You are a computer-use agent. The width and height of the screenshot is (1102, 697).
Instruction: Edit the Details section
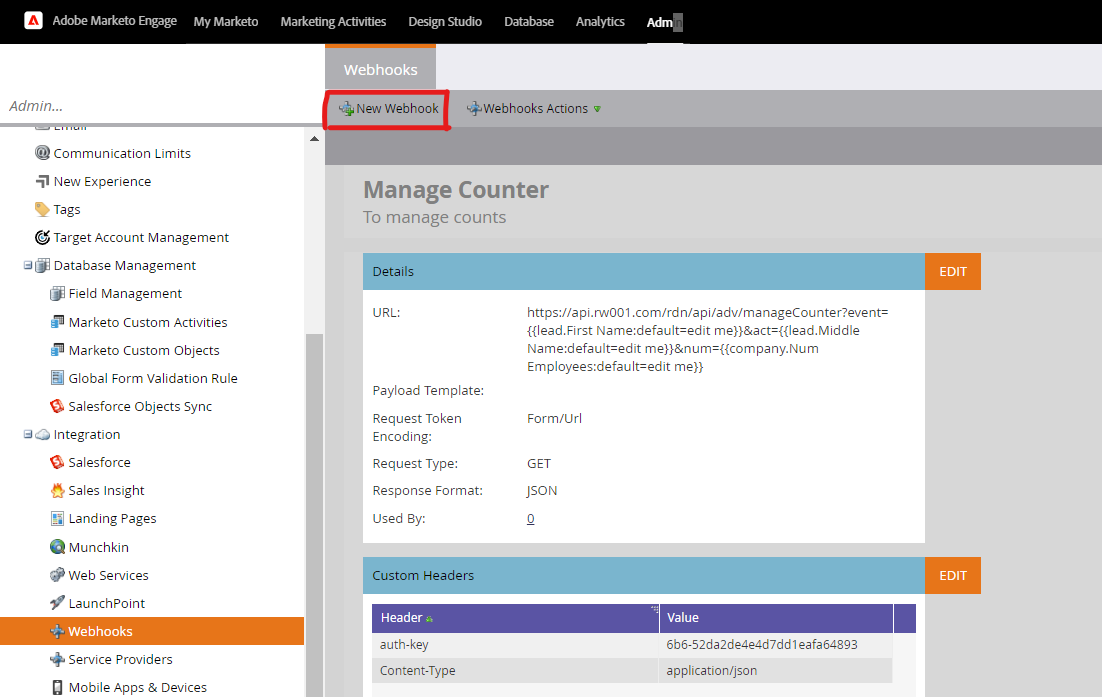pos(952,271)
